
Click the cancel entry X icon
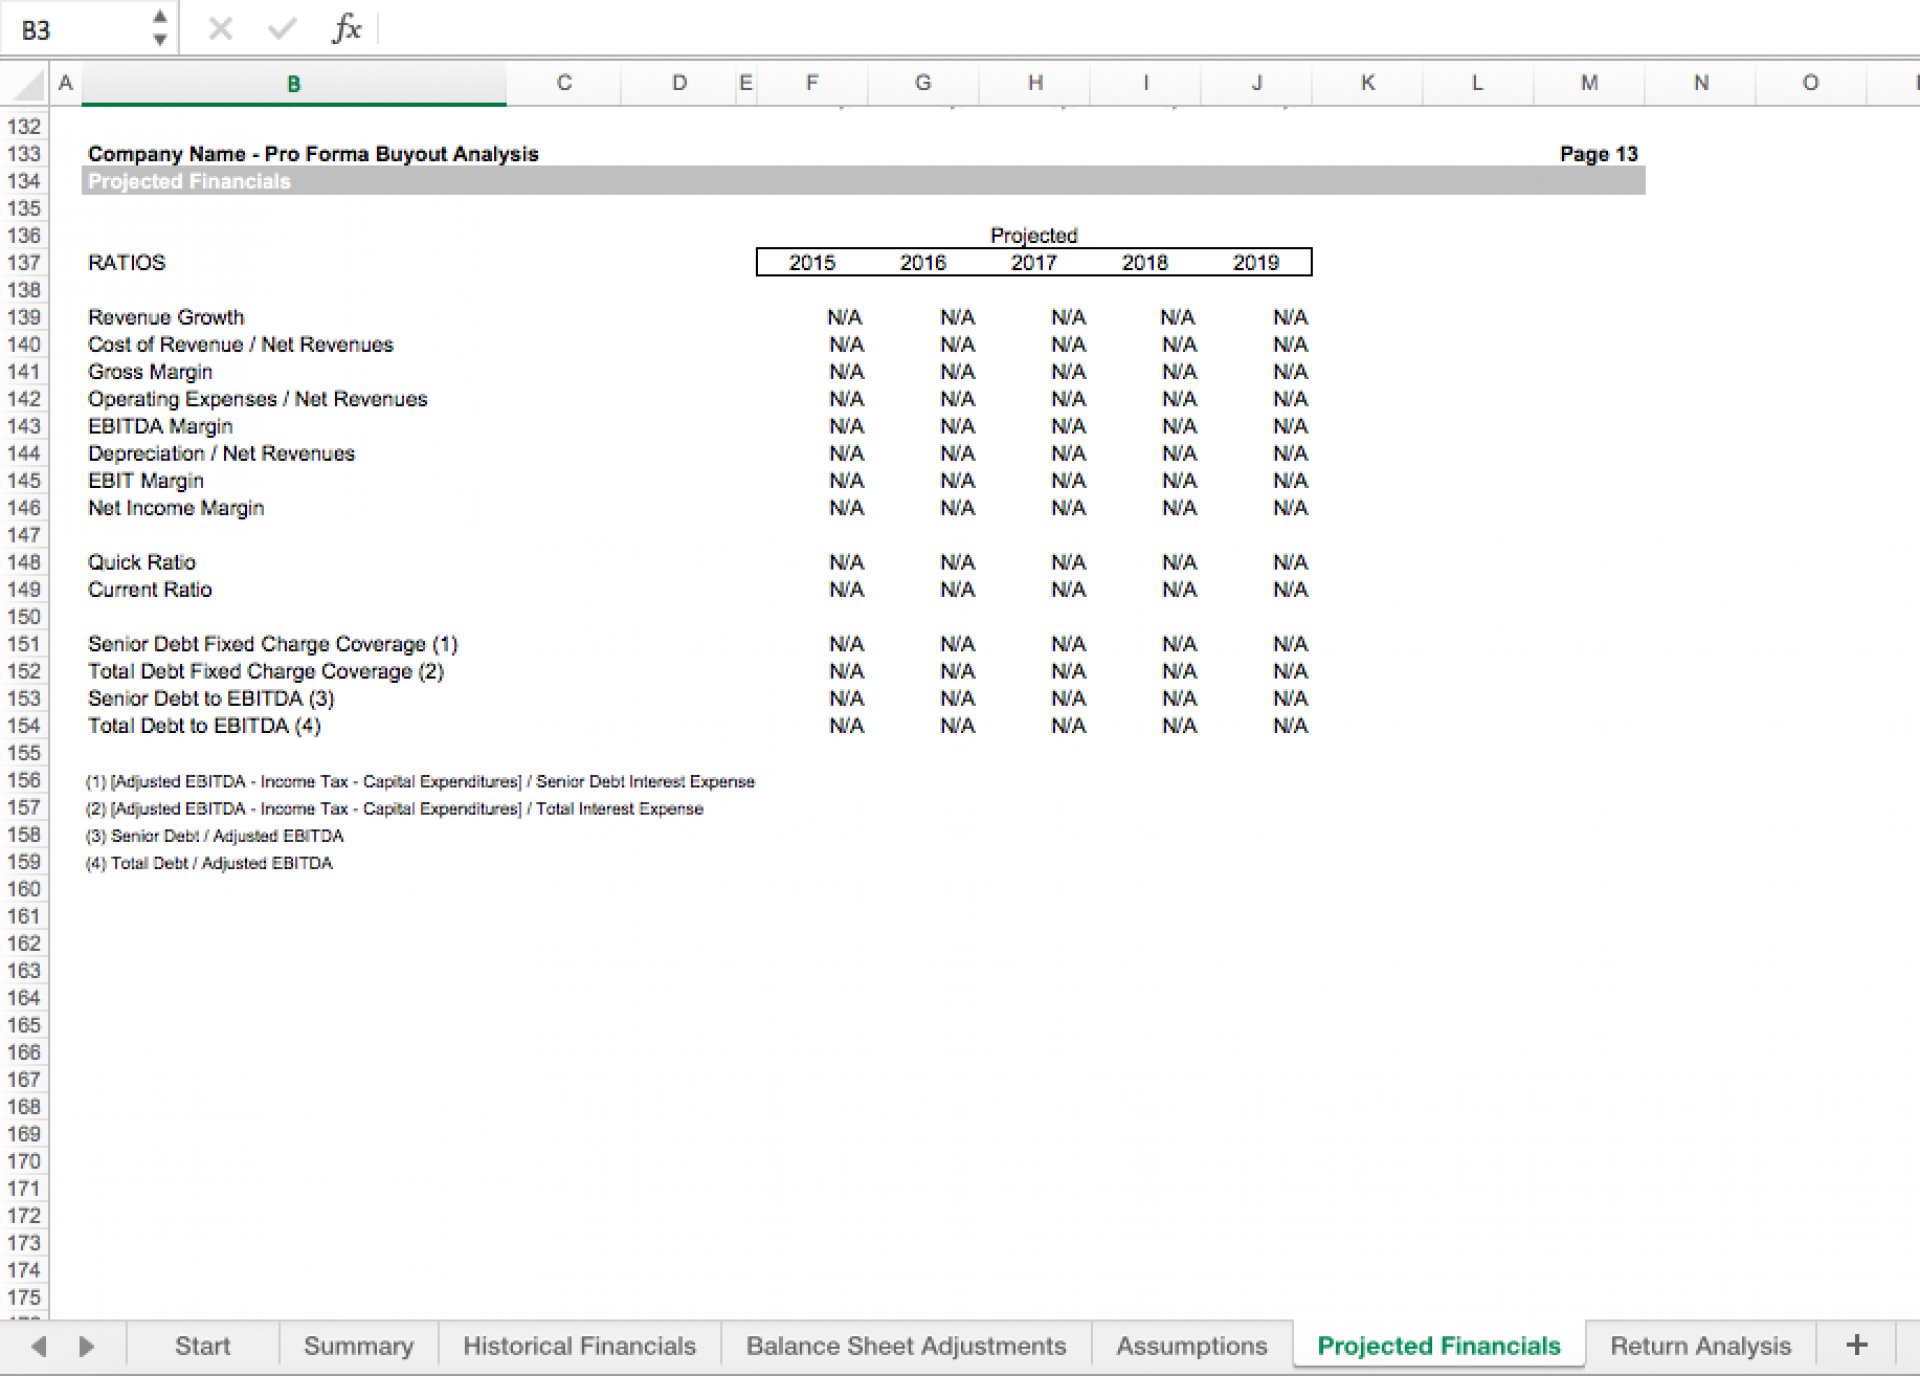click(x=221, y=29)
